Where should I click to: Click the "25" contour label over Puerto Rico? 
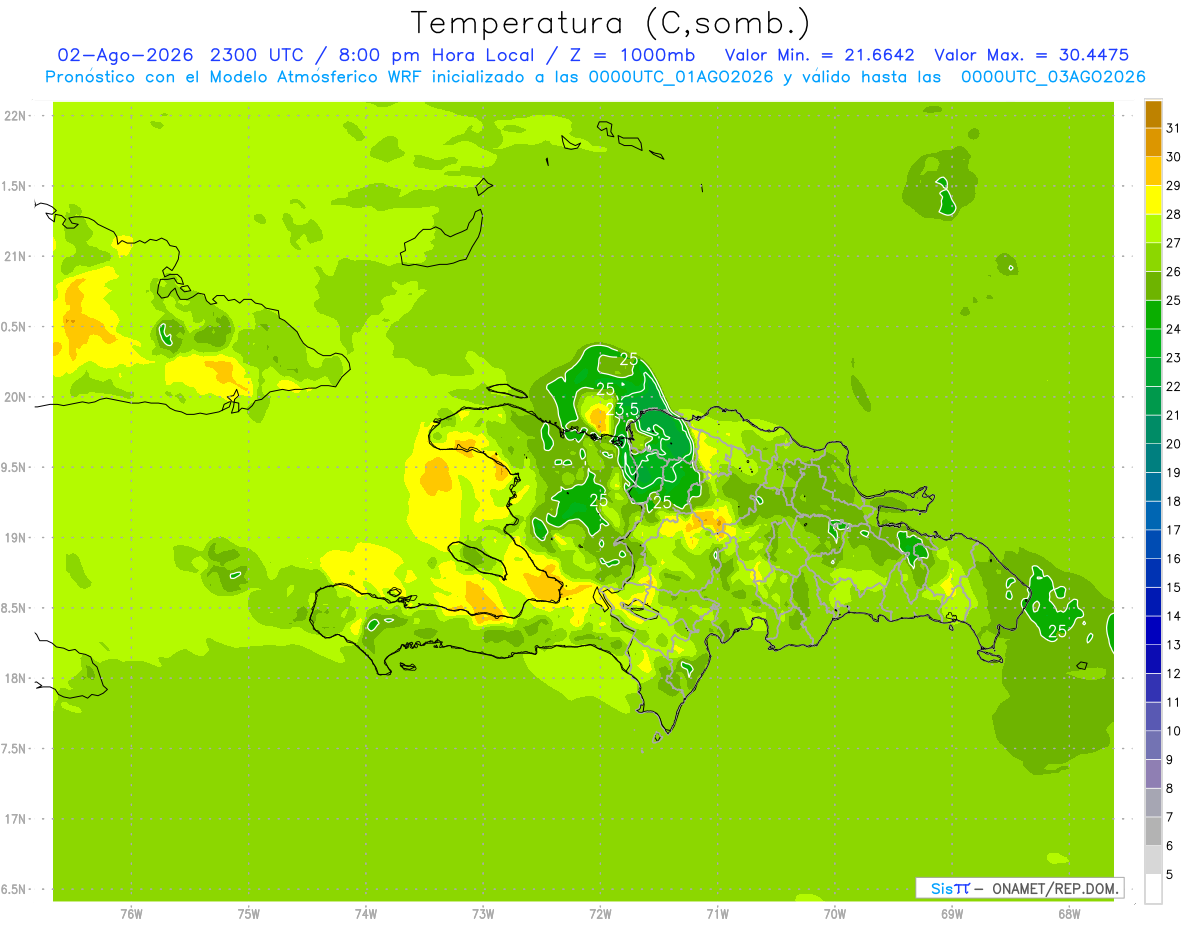click(x=1057, y=631)
